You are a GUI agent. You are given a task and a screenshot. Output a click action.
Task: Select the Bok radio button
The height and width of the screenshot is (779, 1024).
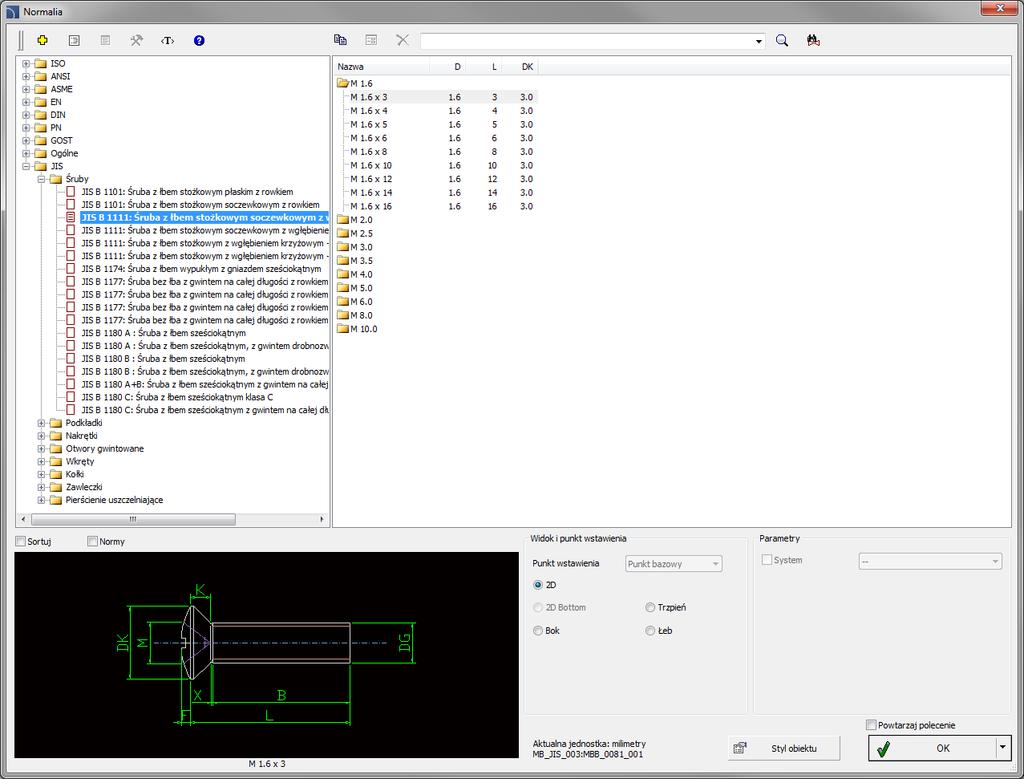tap(538, 631)
